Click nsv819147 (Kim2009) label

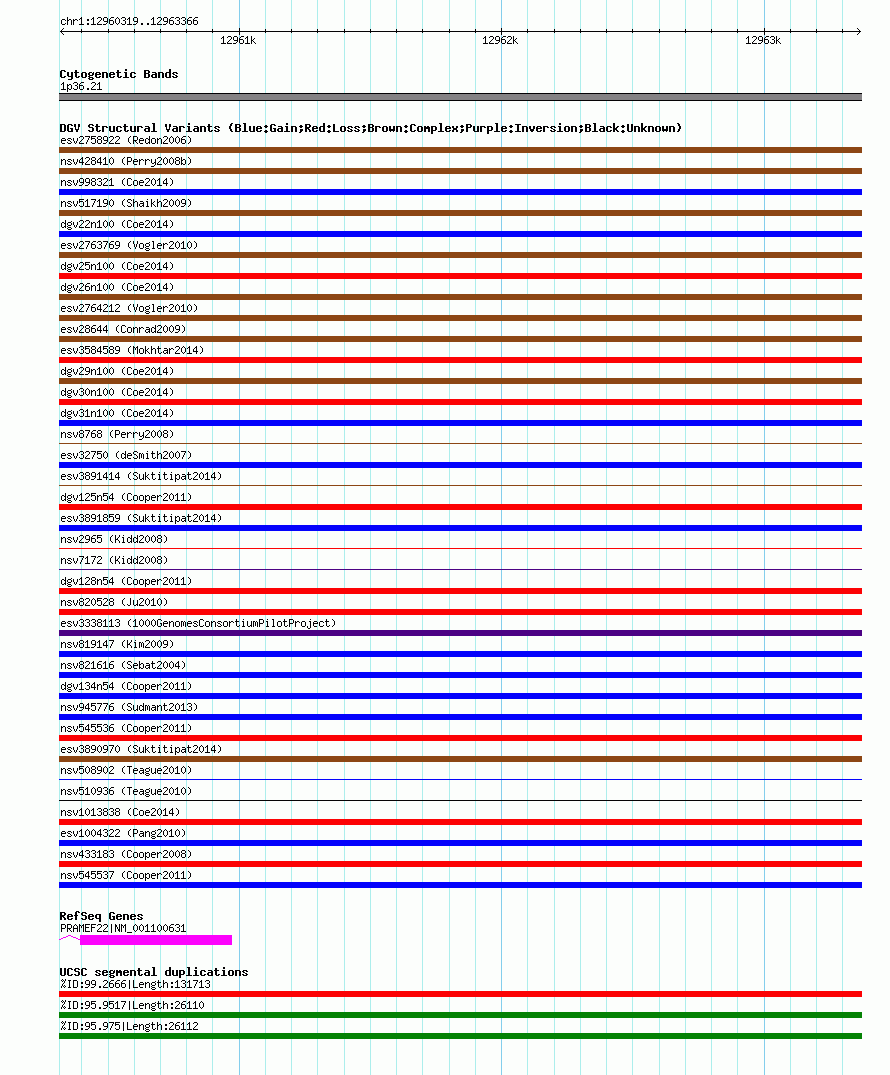coord(117,644)
